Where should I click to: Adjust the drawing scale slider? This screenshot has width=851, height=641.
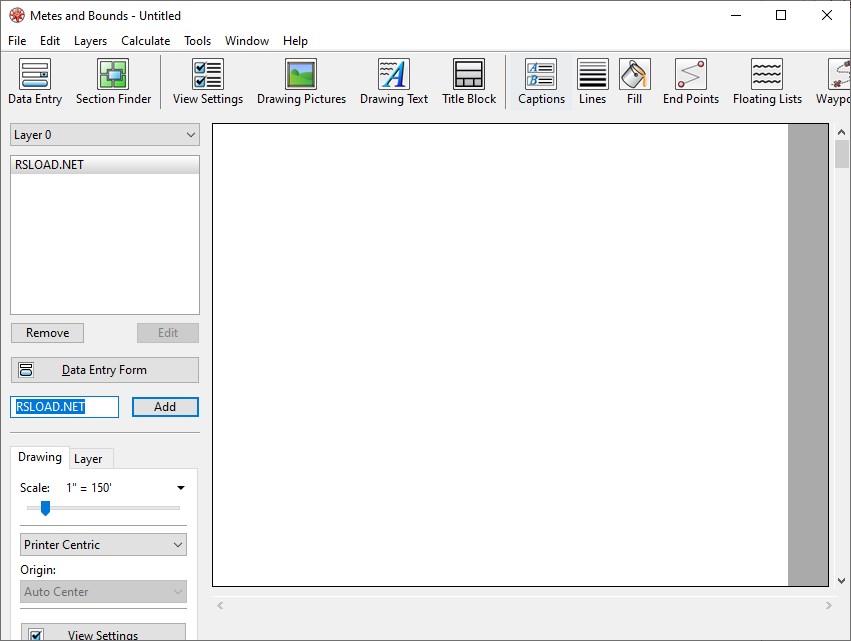pos(44,508)
